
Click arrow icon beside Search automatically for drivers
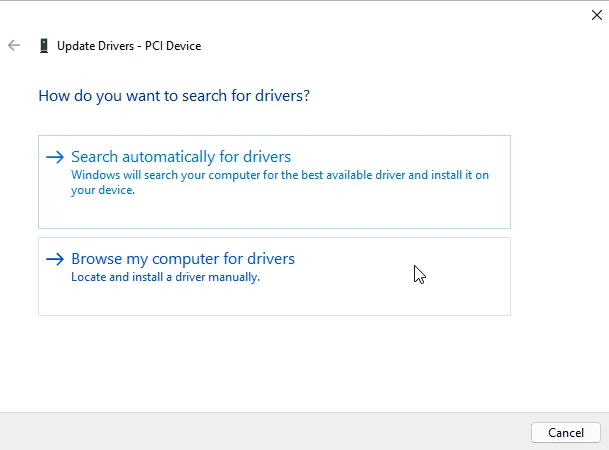55,157
